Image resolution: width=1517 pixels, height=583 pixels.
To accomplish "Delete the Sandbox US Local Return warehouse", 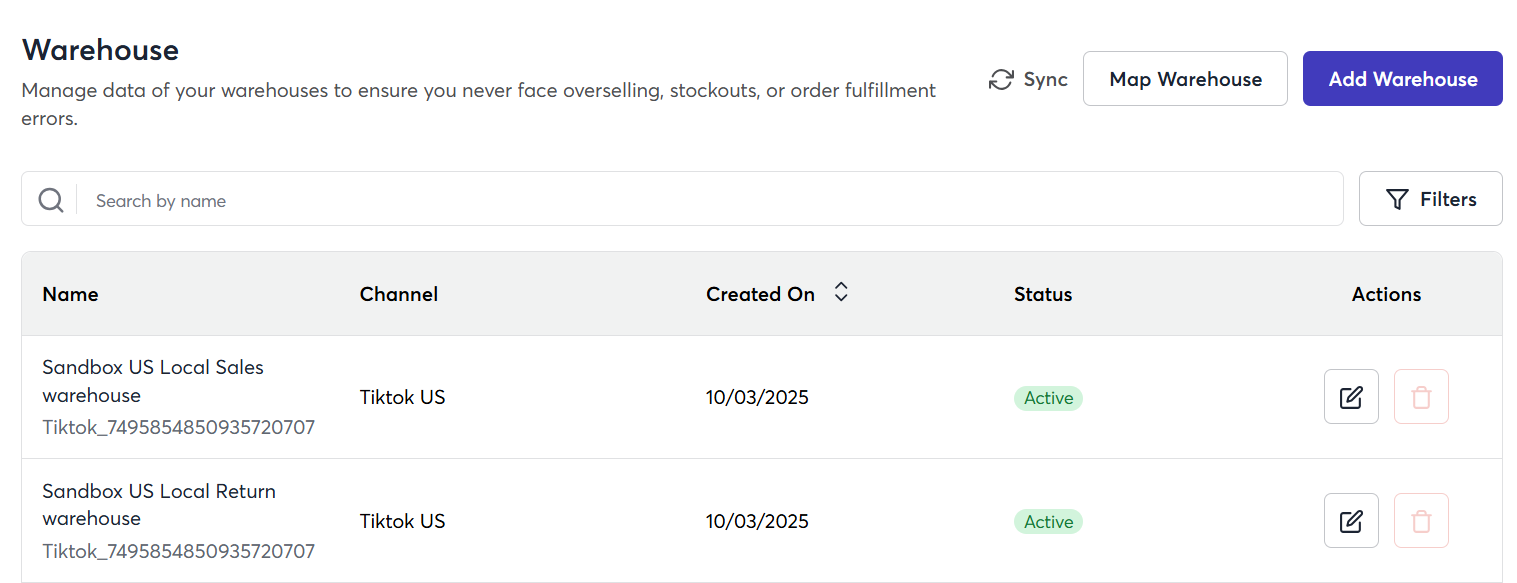I will [1421, 521].
